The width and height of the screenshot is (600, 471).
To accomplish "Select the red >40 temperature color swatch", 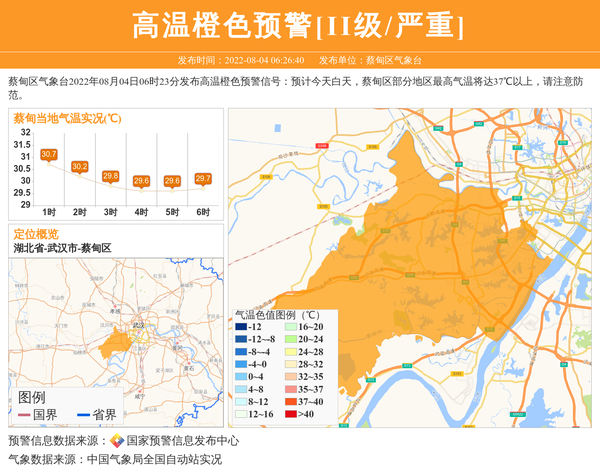I will coord(289,414).
